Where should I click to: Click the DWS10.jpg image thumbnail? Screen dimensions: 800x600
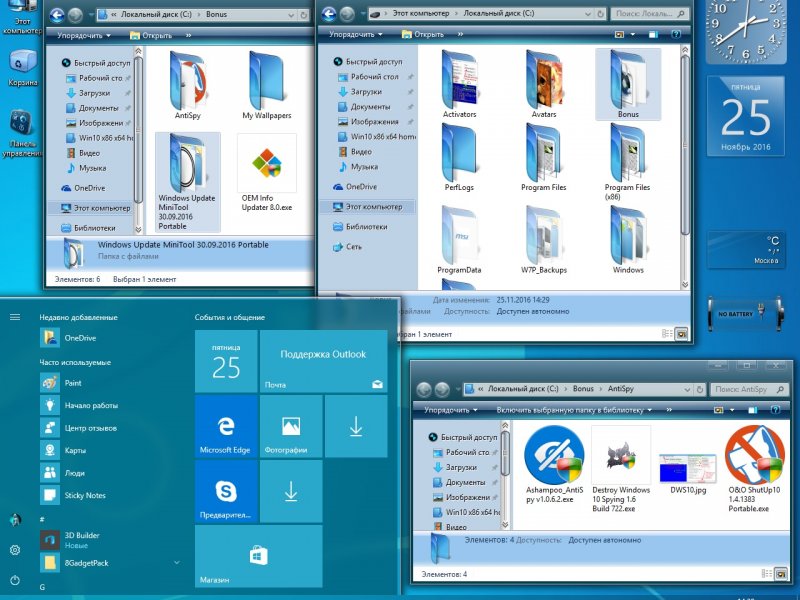point(688,469)
